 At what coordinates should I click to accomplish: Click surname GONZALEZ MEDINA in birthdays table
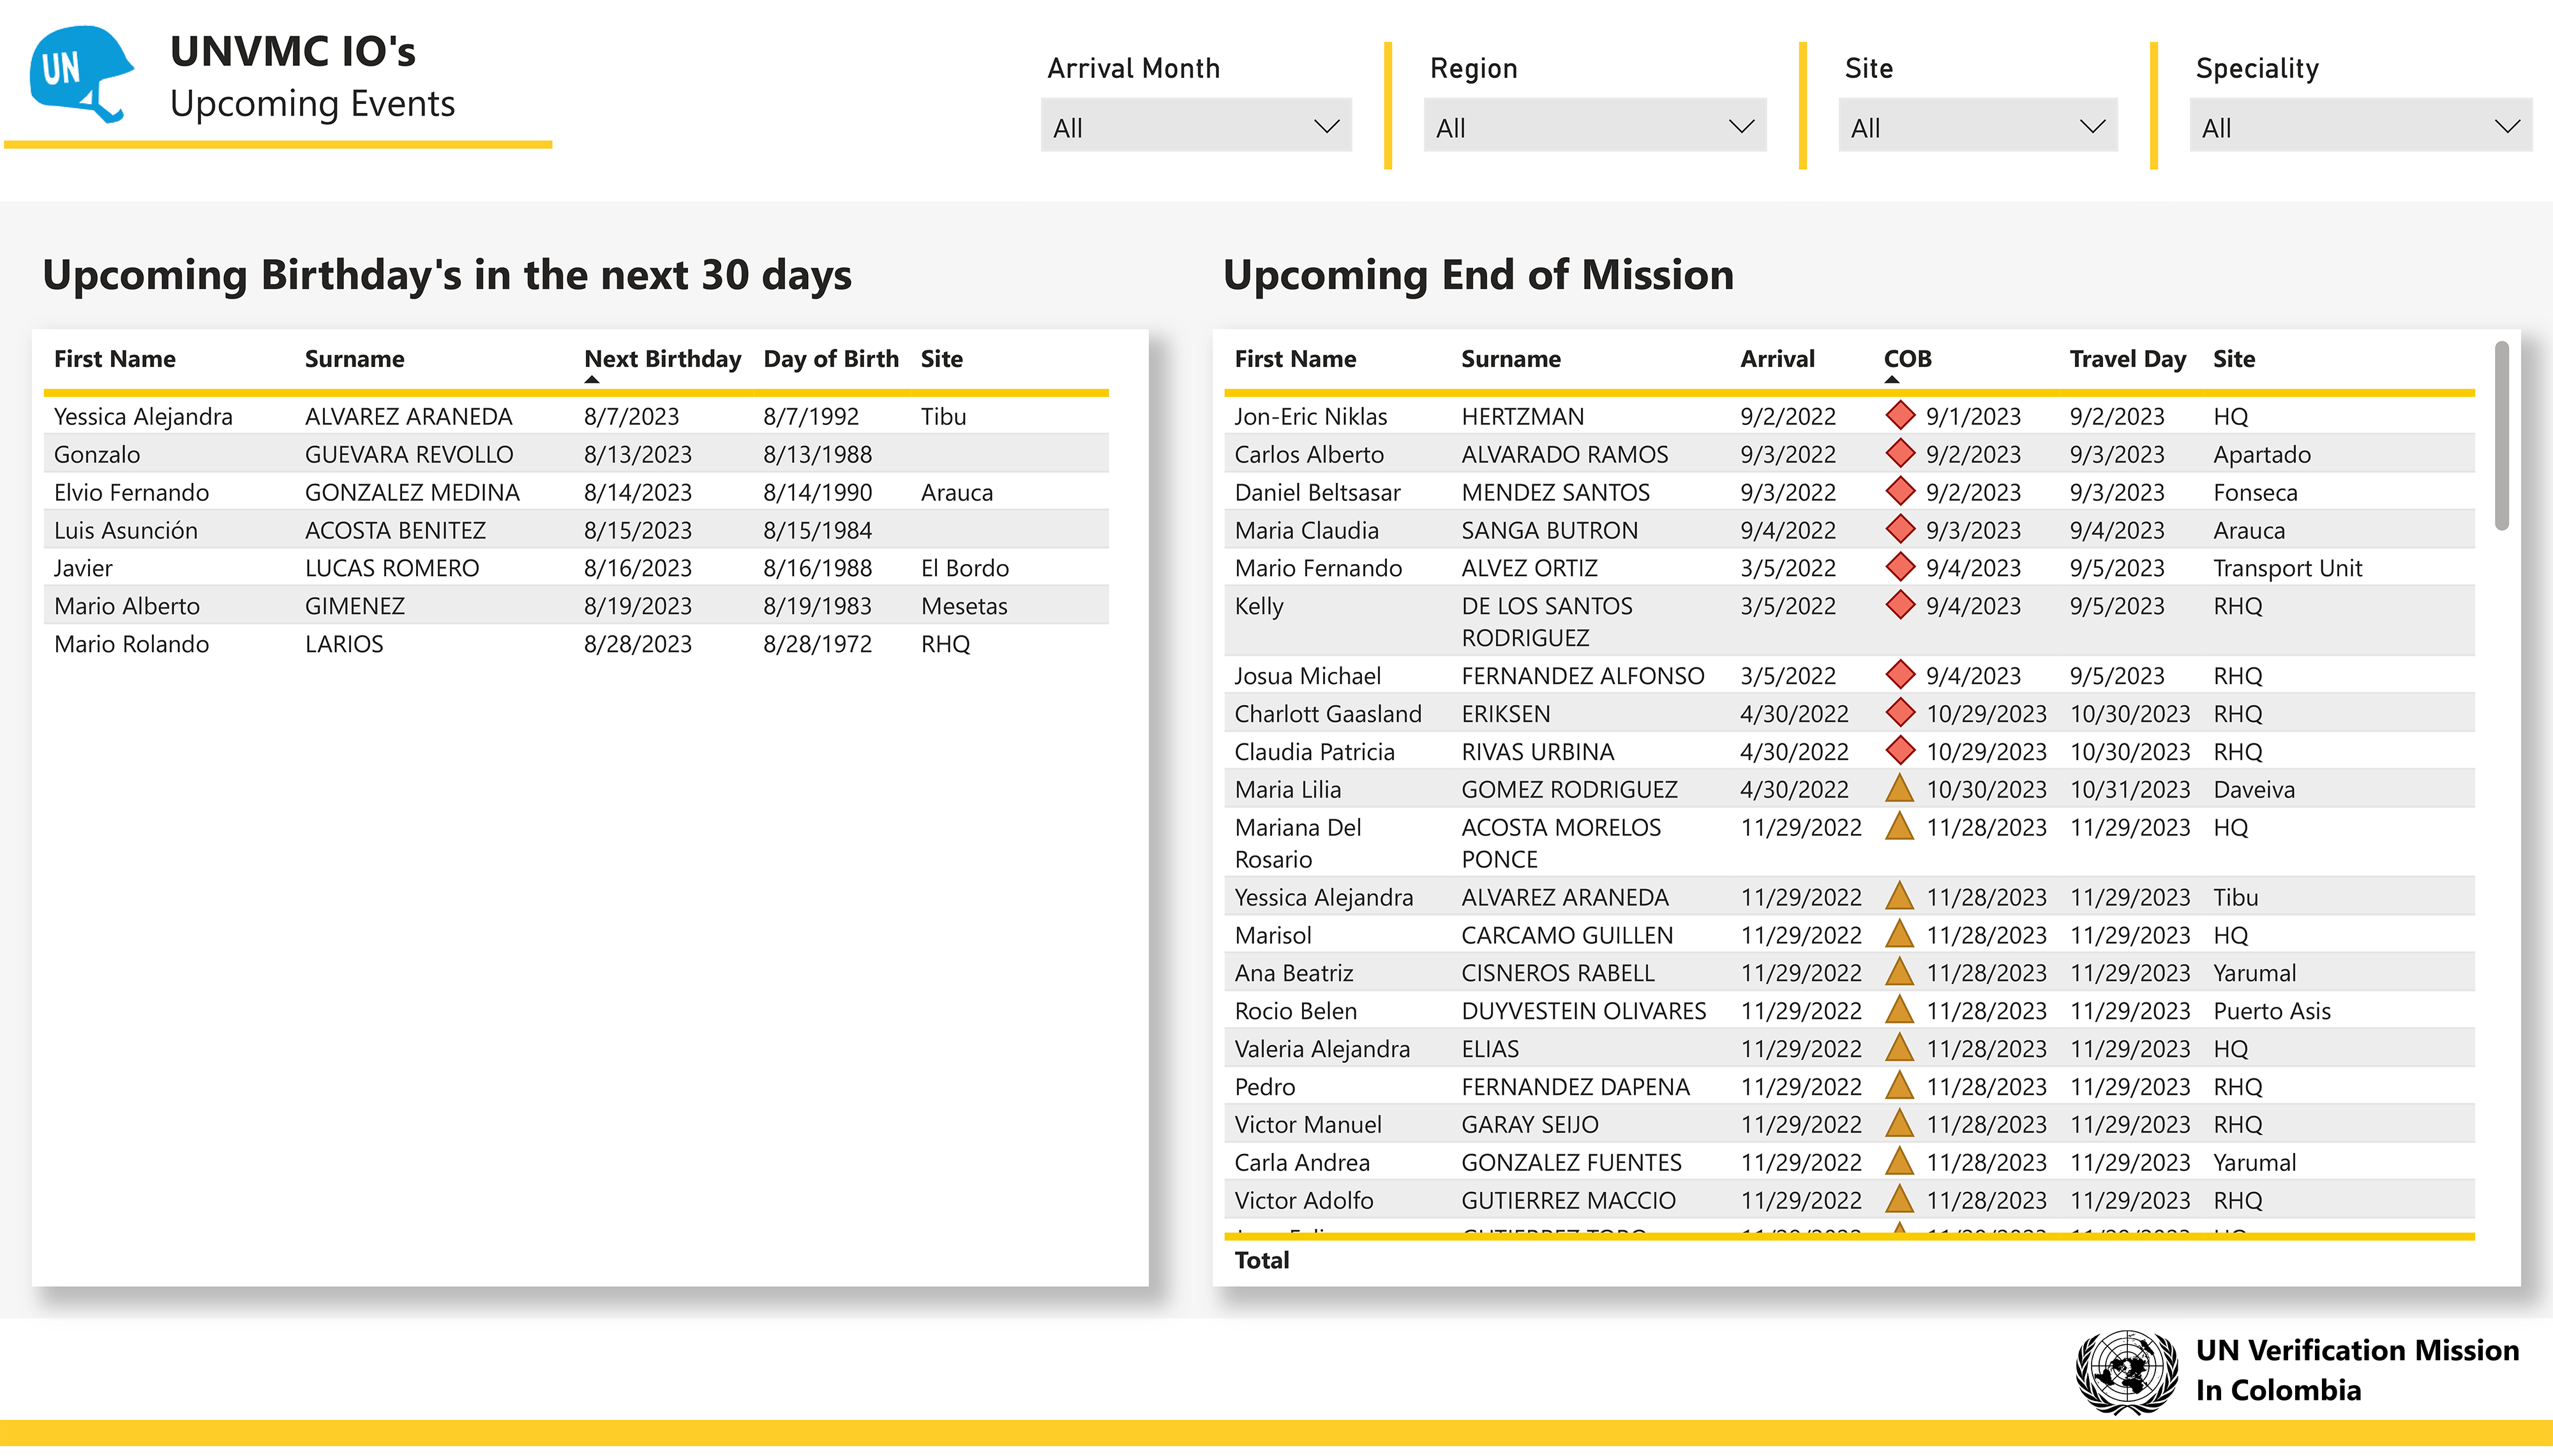coord(412,492)
